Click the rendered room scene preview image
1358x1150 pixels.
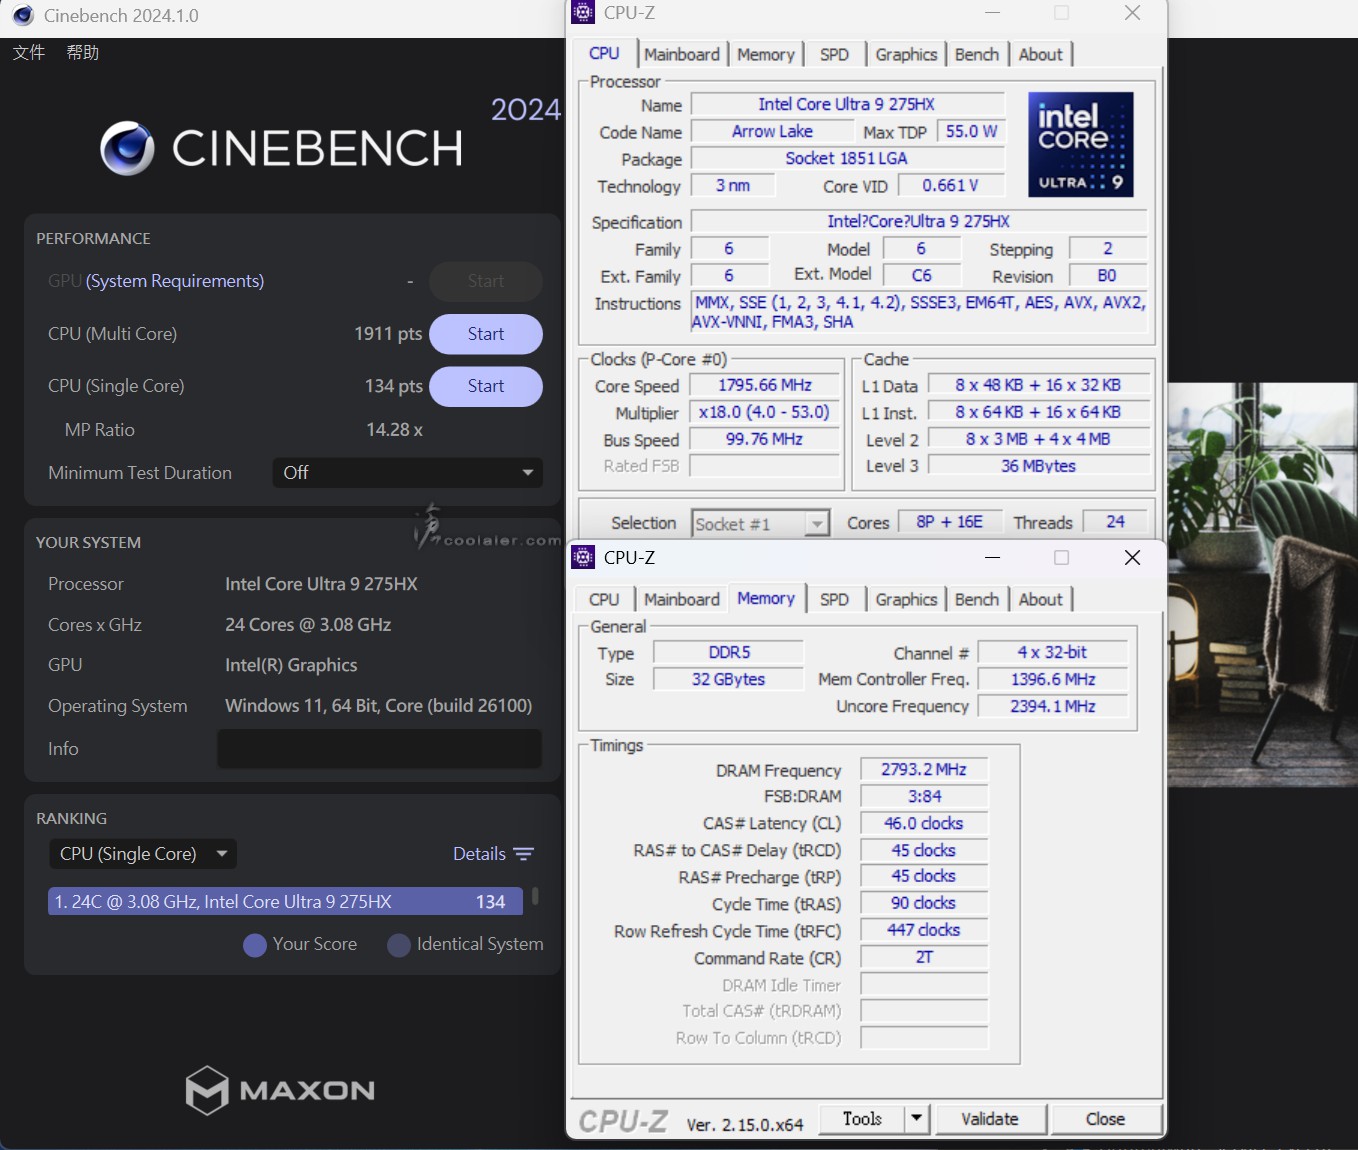tap(1262, 585)
